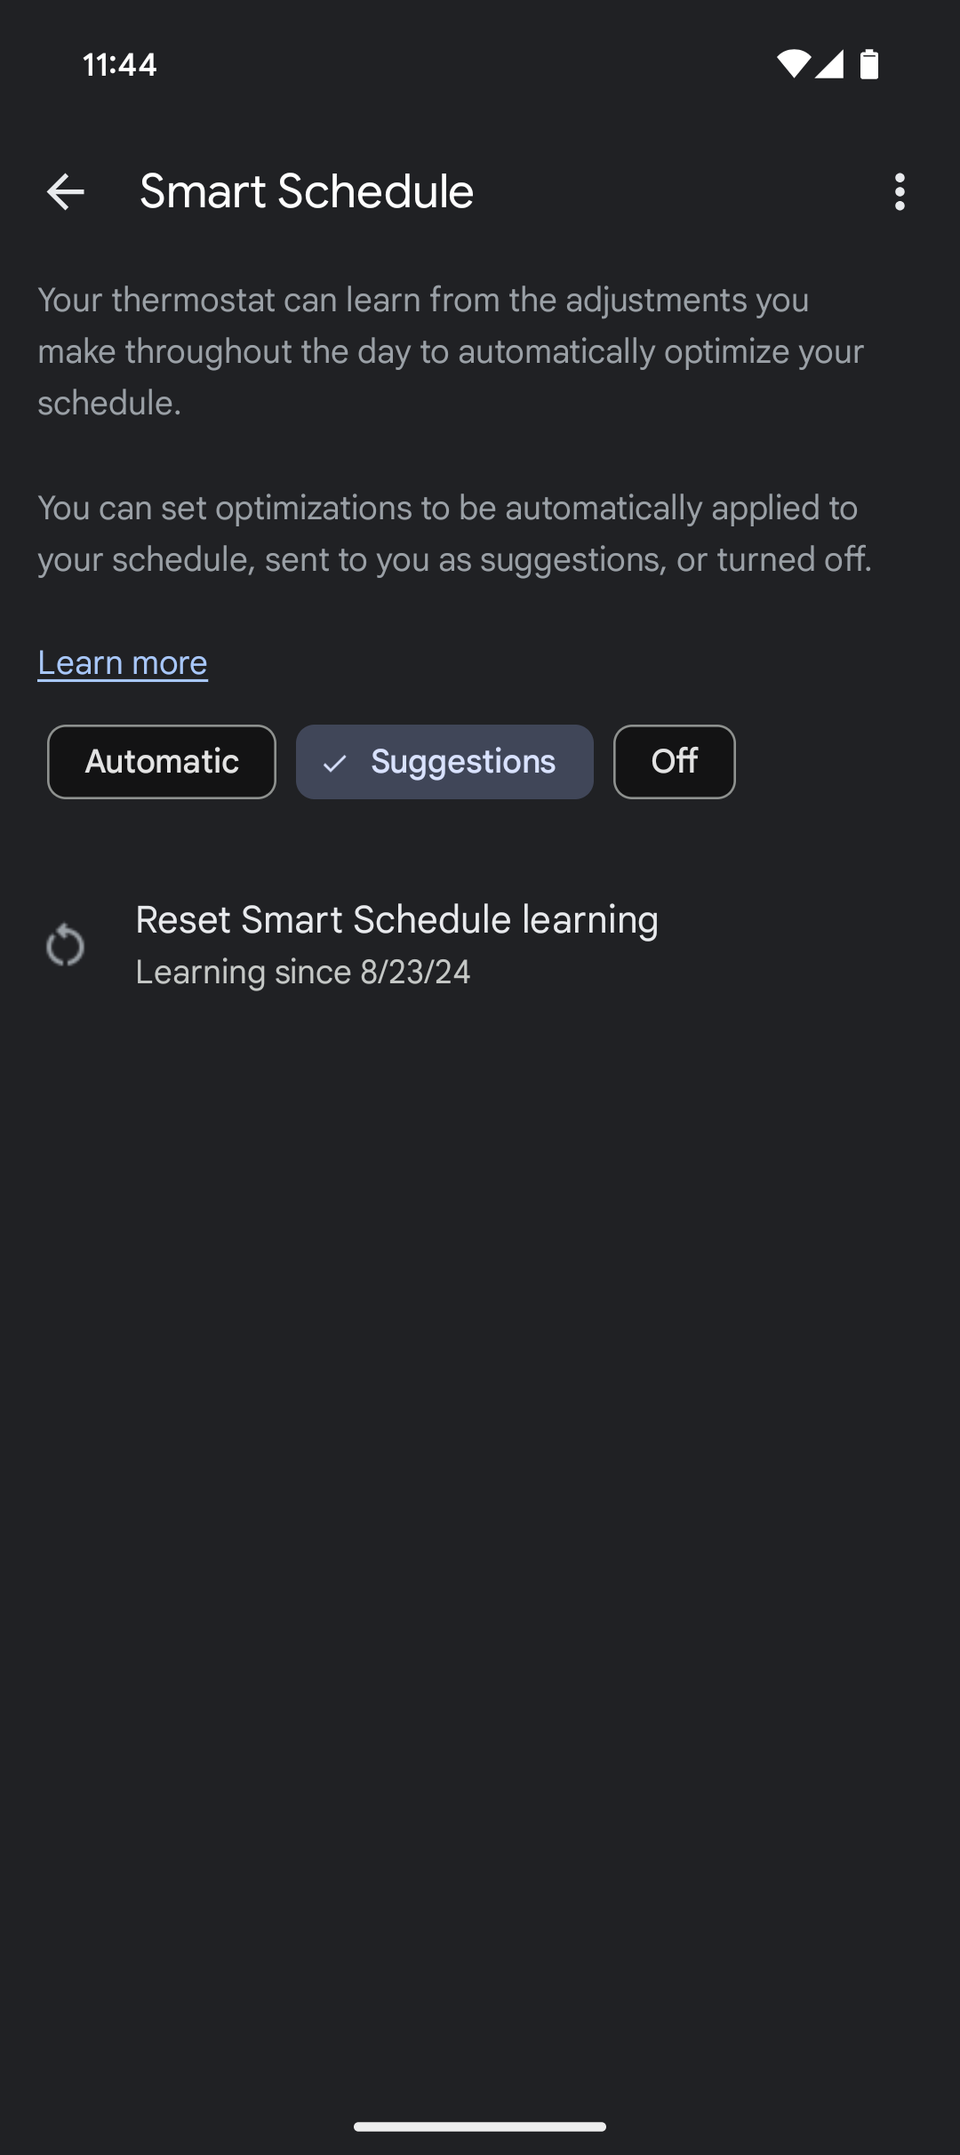Tap the checkmark inside the Suggestions chip
This screenshot has height=2155, width=960.
[x=335, y=763]
